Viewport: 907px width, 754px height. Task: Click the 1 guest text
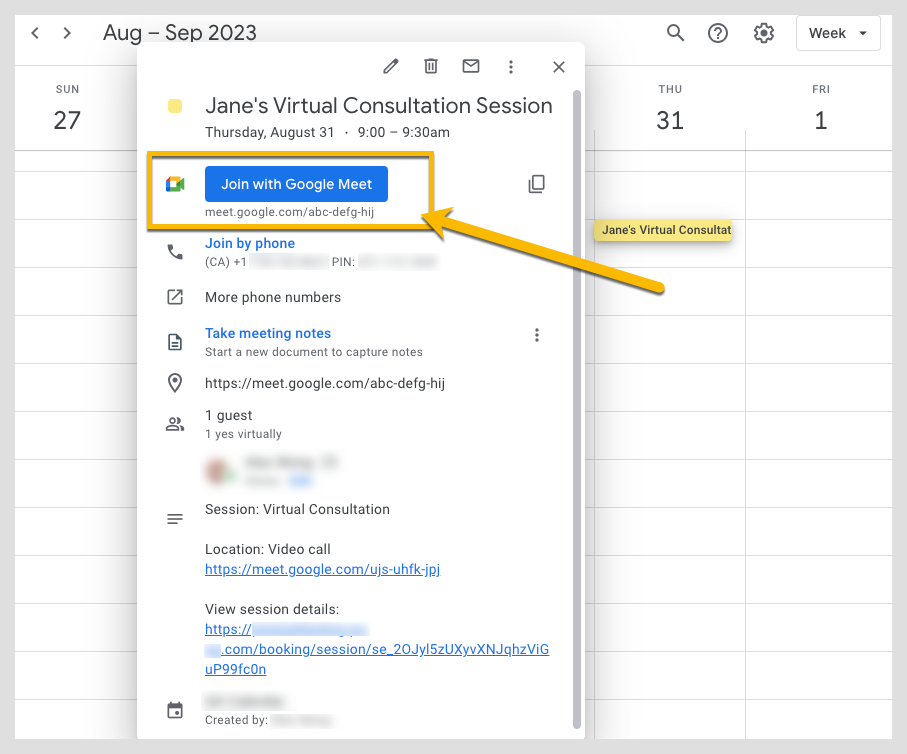pyautogui.click(x=228, y=415)
